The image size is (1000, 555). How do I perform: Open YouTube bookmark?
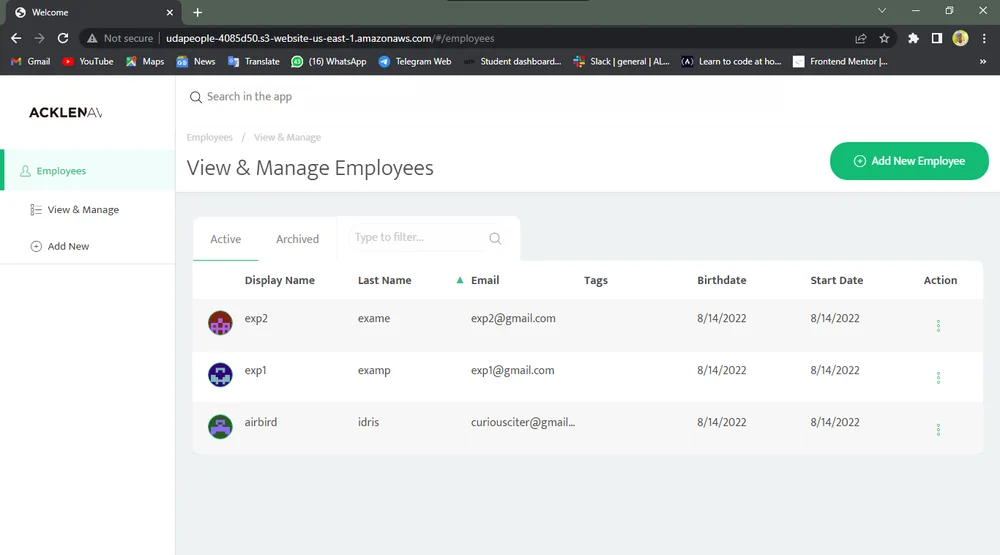pyautogui.click(x=88, y=61)
